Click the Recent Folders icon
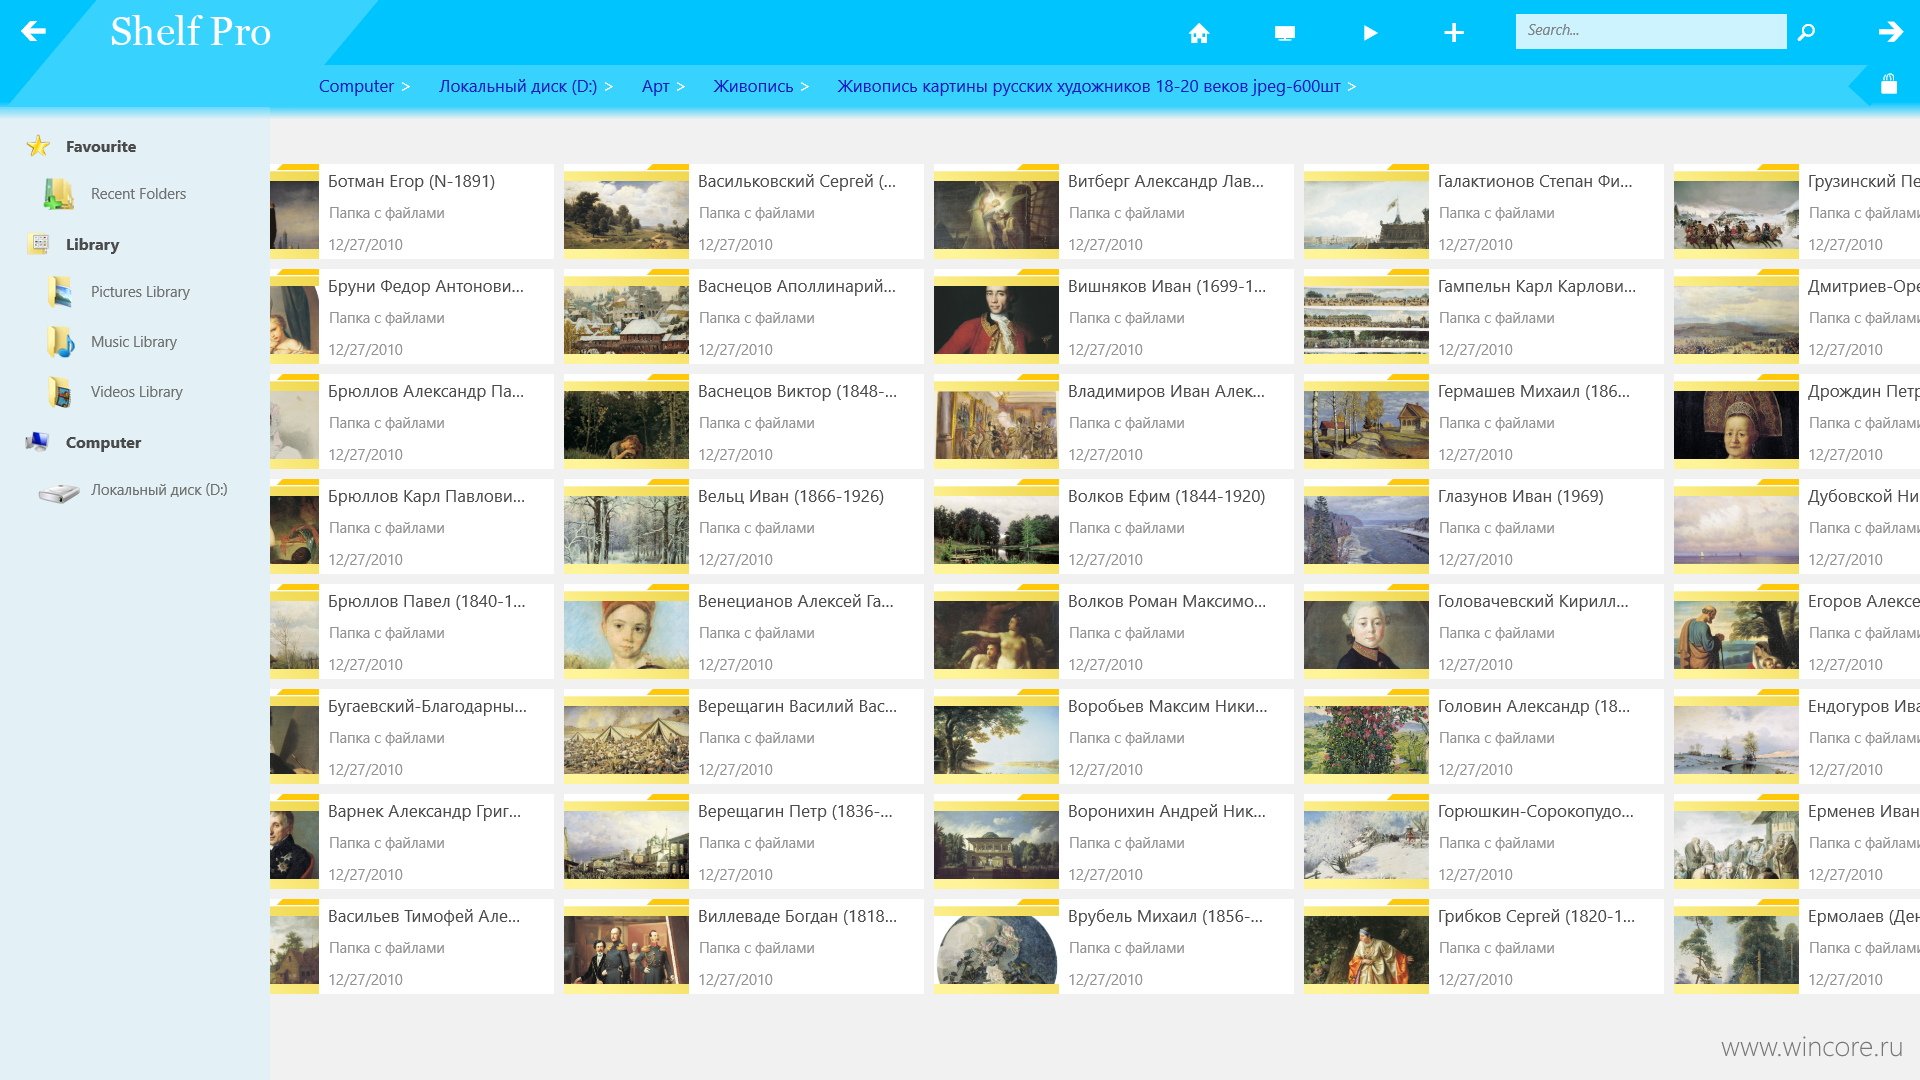Image resolution: width=1920 pixels, height=1080 pixels. pyautogui.click(x=59, y=193)
